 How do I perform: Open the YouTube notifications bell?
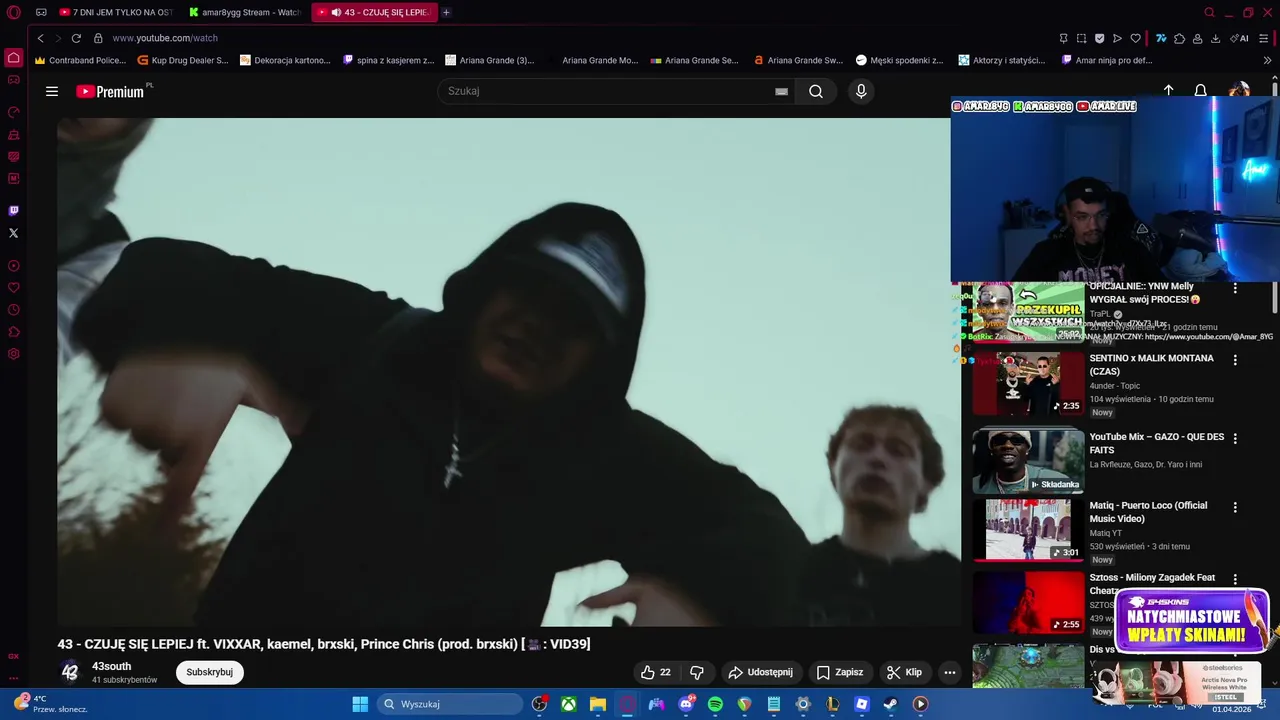coord(1200,91)
